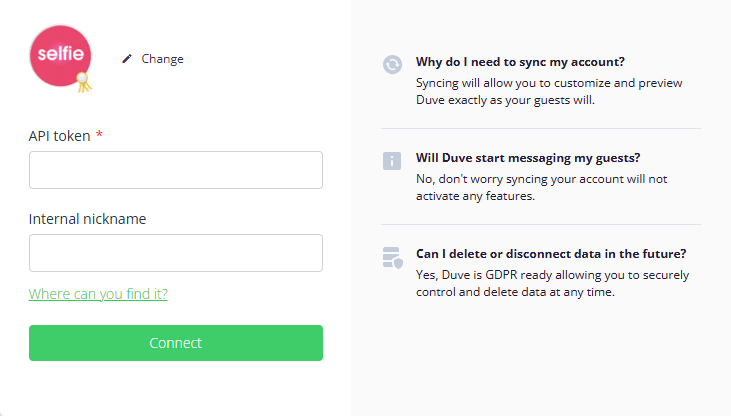Select 'Why do I need to sync my account?' heading

[520, 62]
